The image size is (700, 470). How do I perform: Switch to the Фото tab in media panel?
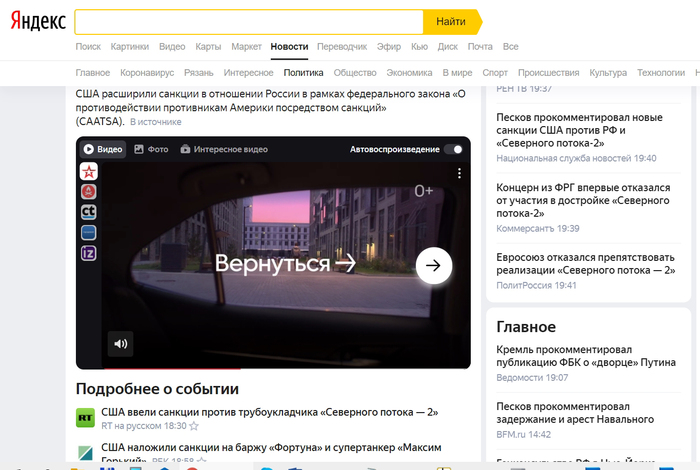[x=150, y=149]
